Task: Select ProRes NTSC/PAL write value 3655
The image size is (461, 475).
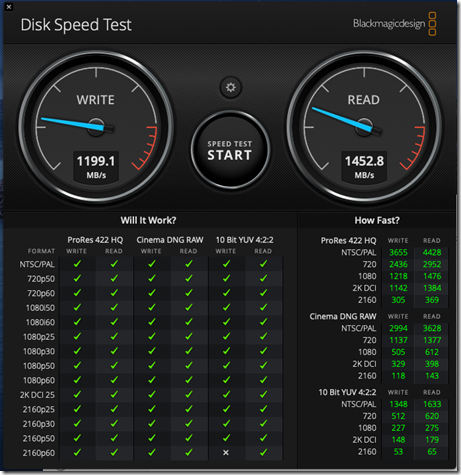Action: pyautogui.click(x=398, y=252)
